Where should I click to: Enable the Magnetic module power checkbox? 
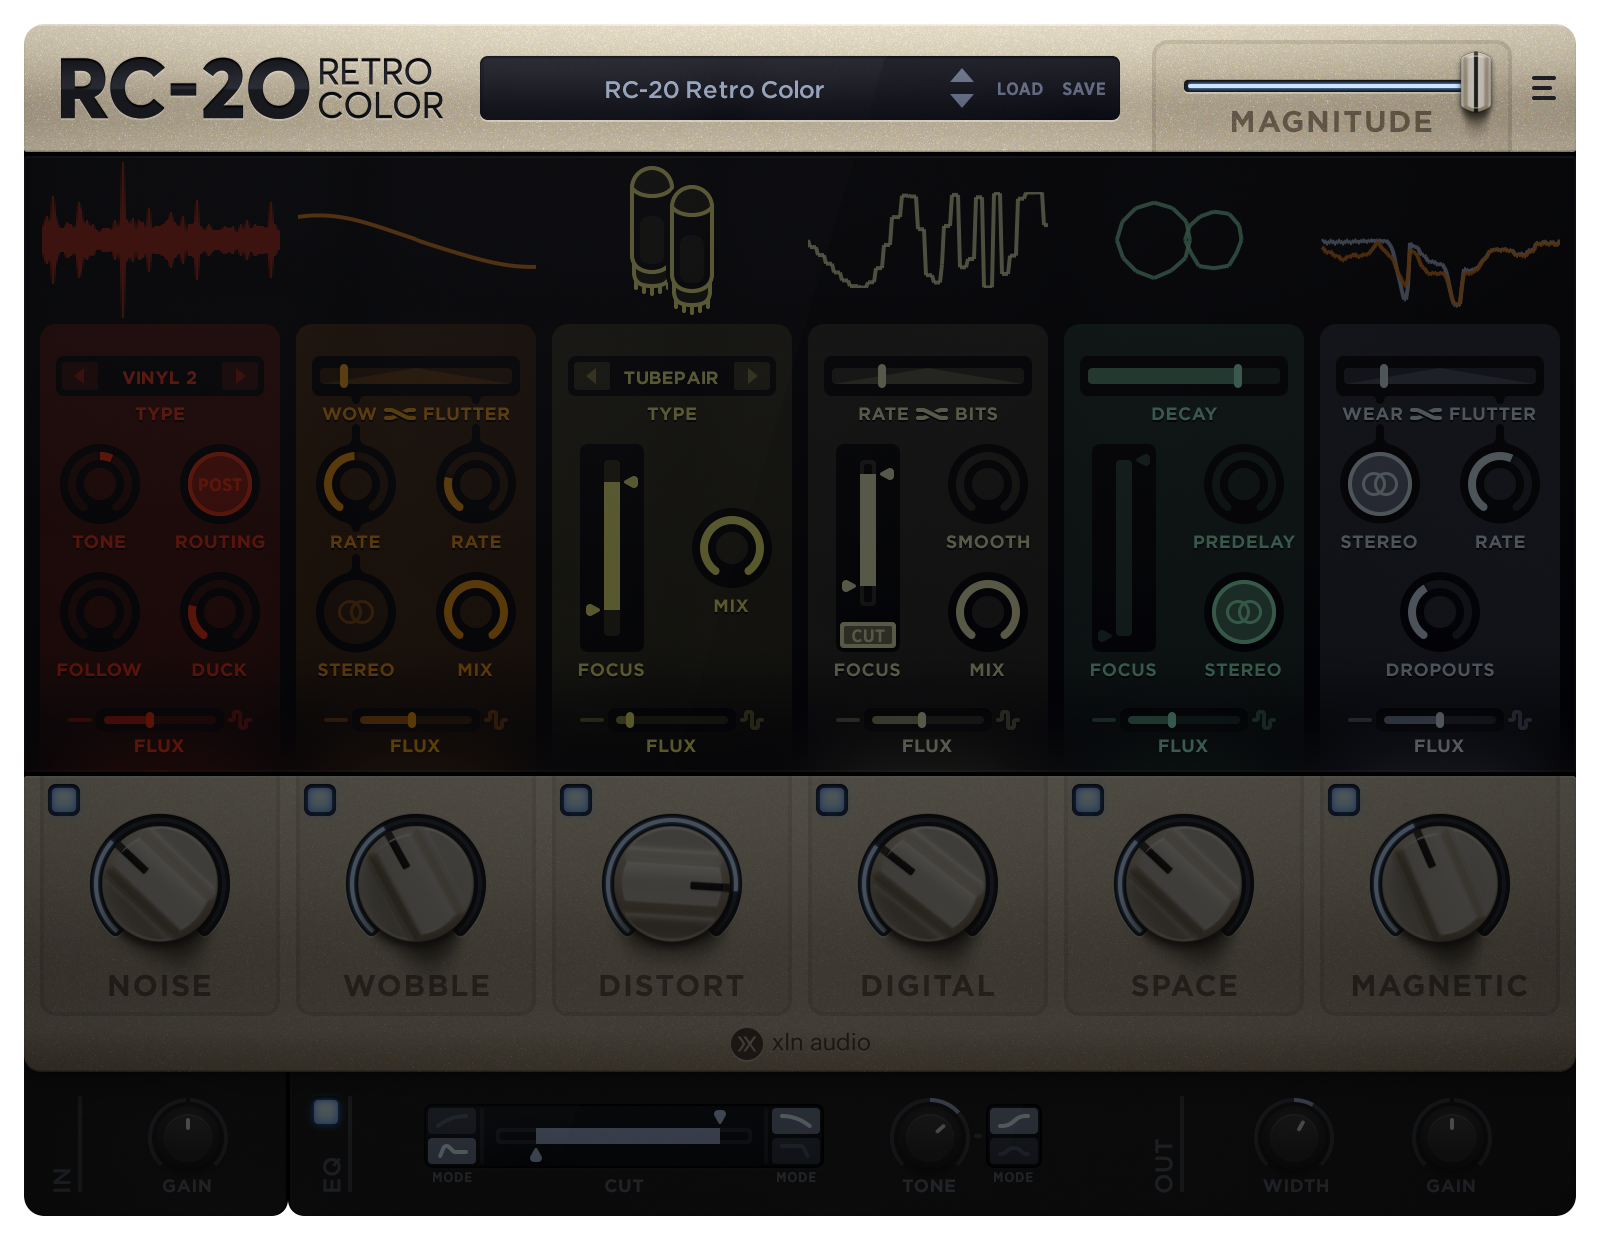(1344, 800)
